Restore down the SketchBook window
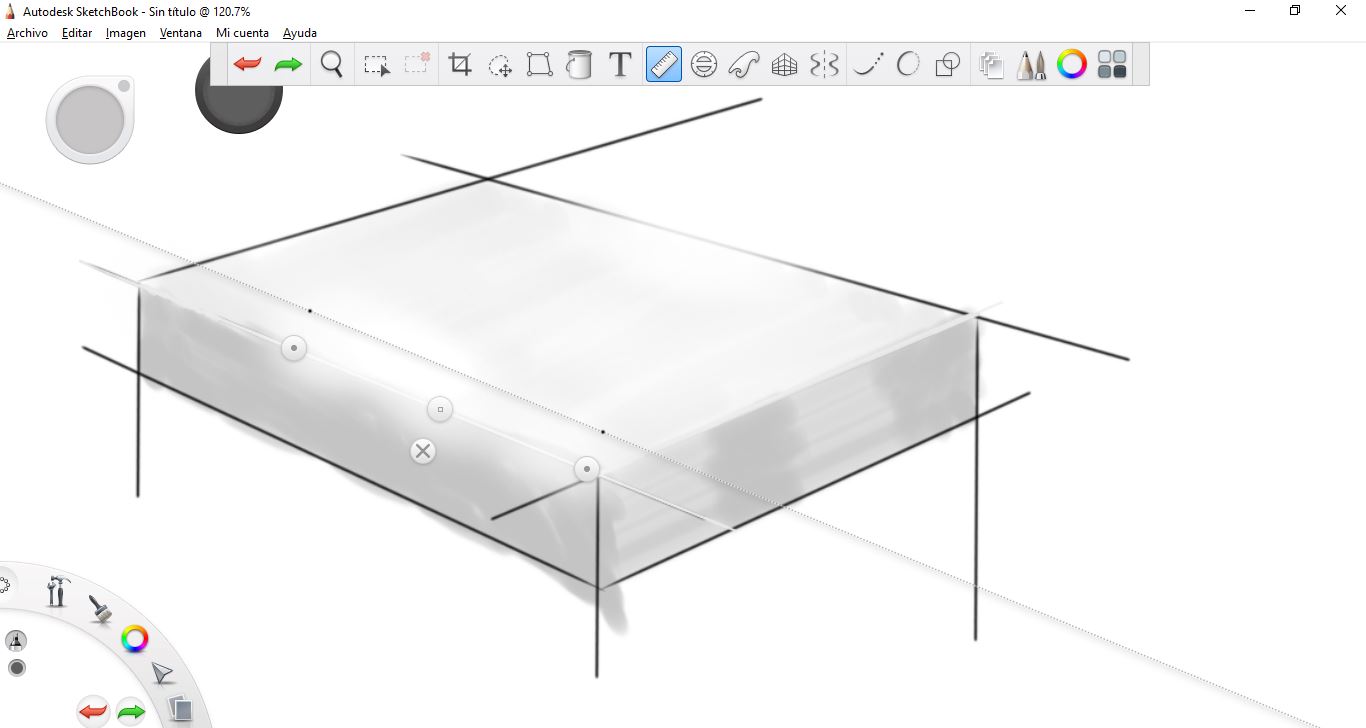The width and height of the screenshot is (1366, 728). (x=1295, y=10)
